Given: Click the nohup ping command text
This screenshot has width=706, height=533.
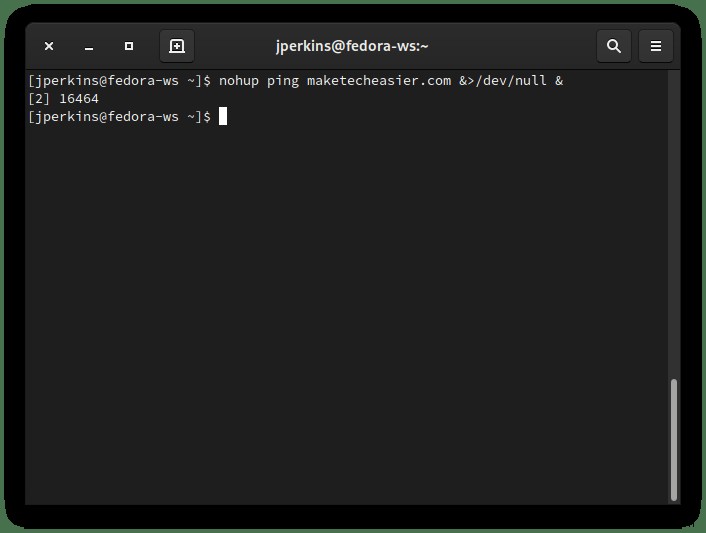Looking at the screenshot, I should (390, 81).
